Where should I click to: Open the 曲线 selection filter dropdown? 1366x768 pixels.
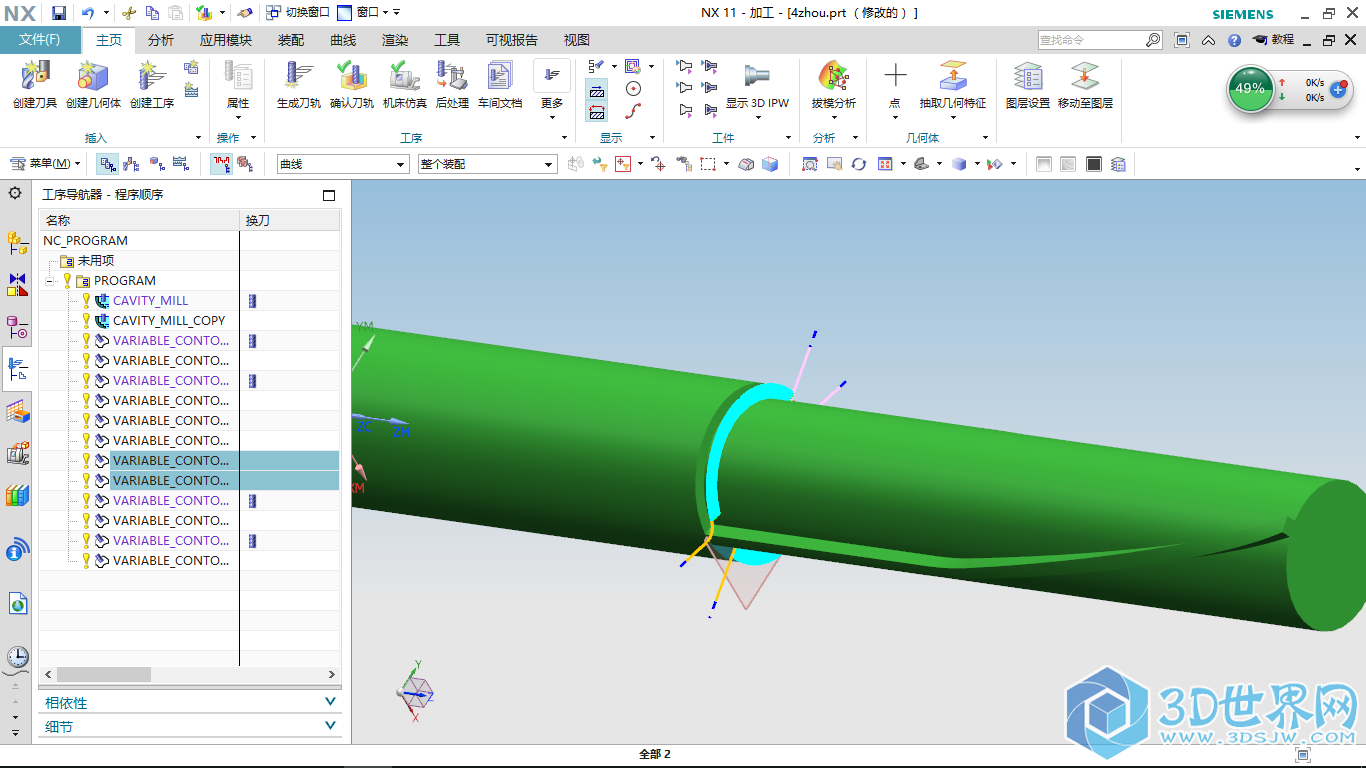(343, 164)
